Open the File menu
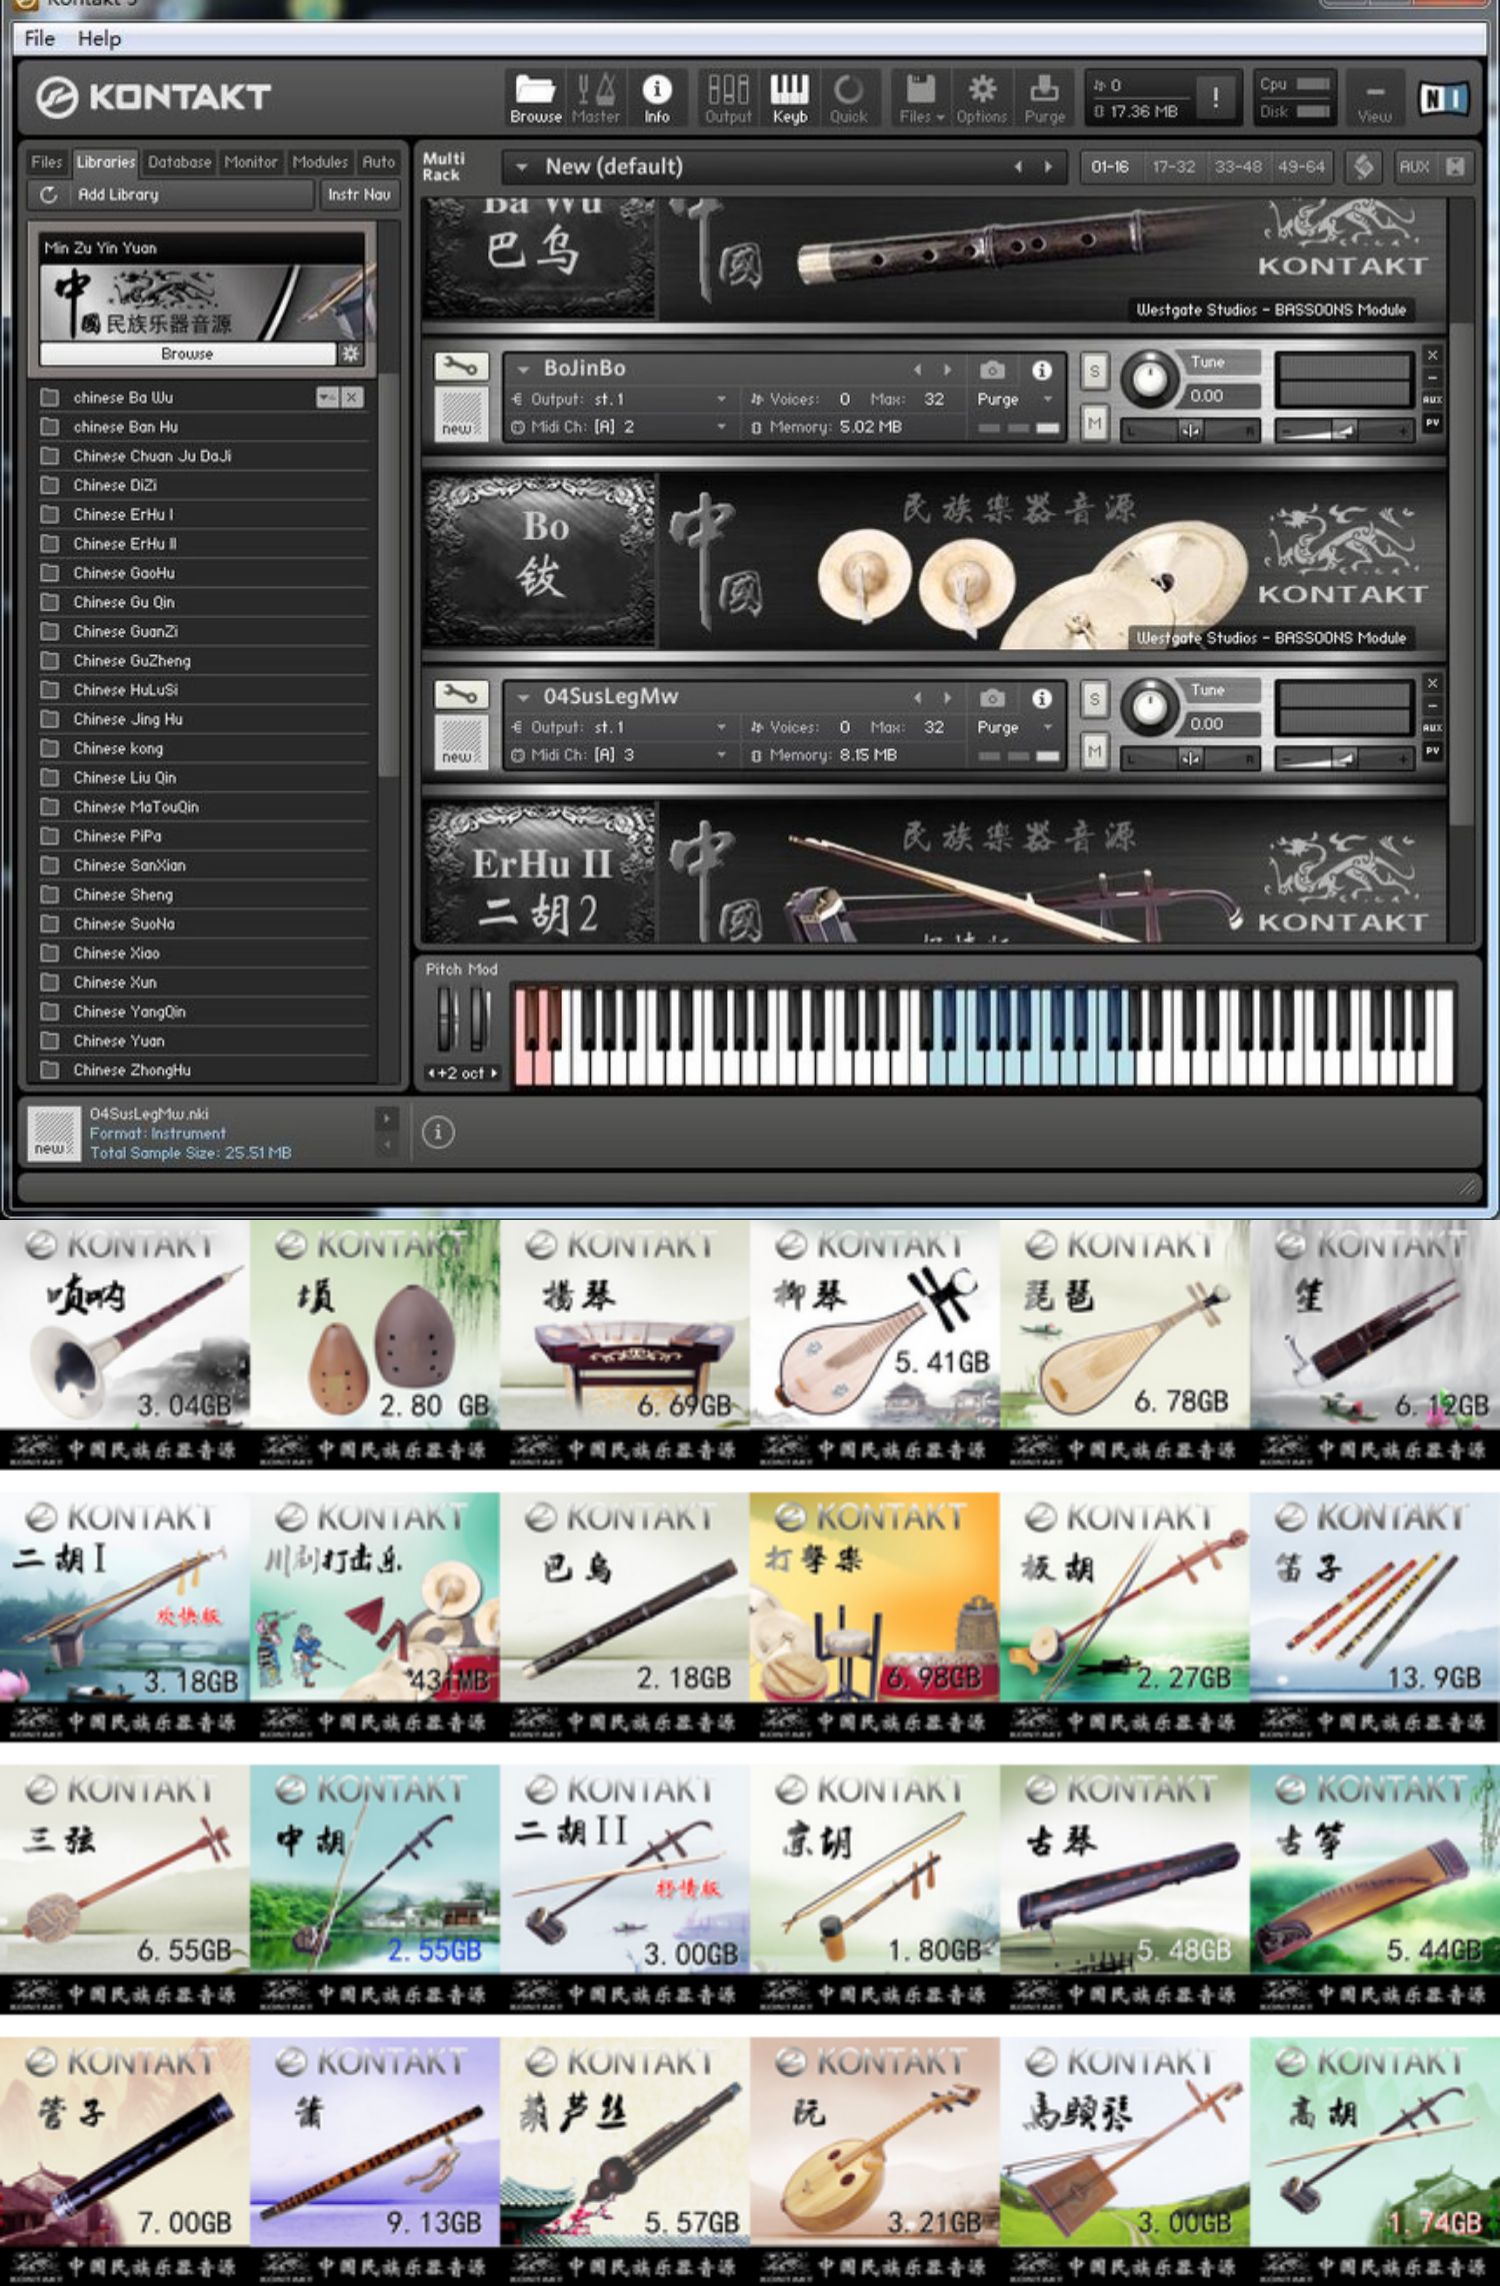 click(x=40, y=39)
